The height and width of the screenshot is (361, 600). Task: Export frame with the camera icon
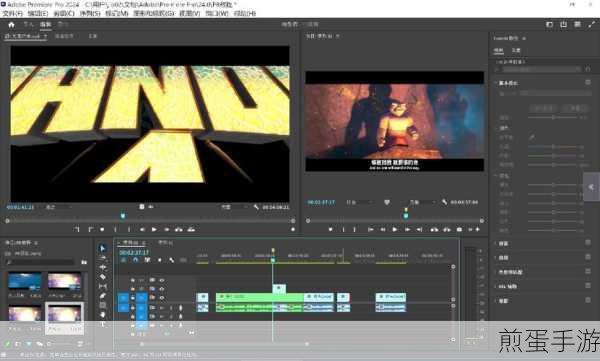459,229
